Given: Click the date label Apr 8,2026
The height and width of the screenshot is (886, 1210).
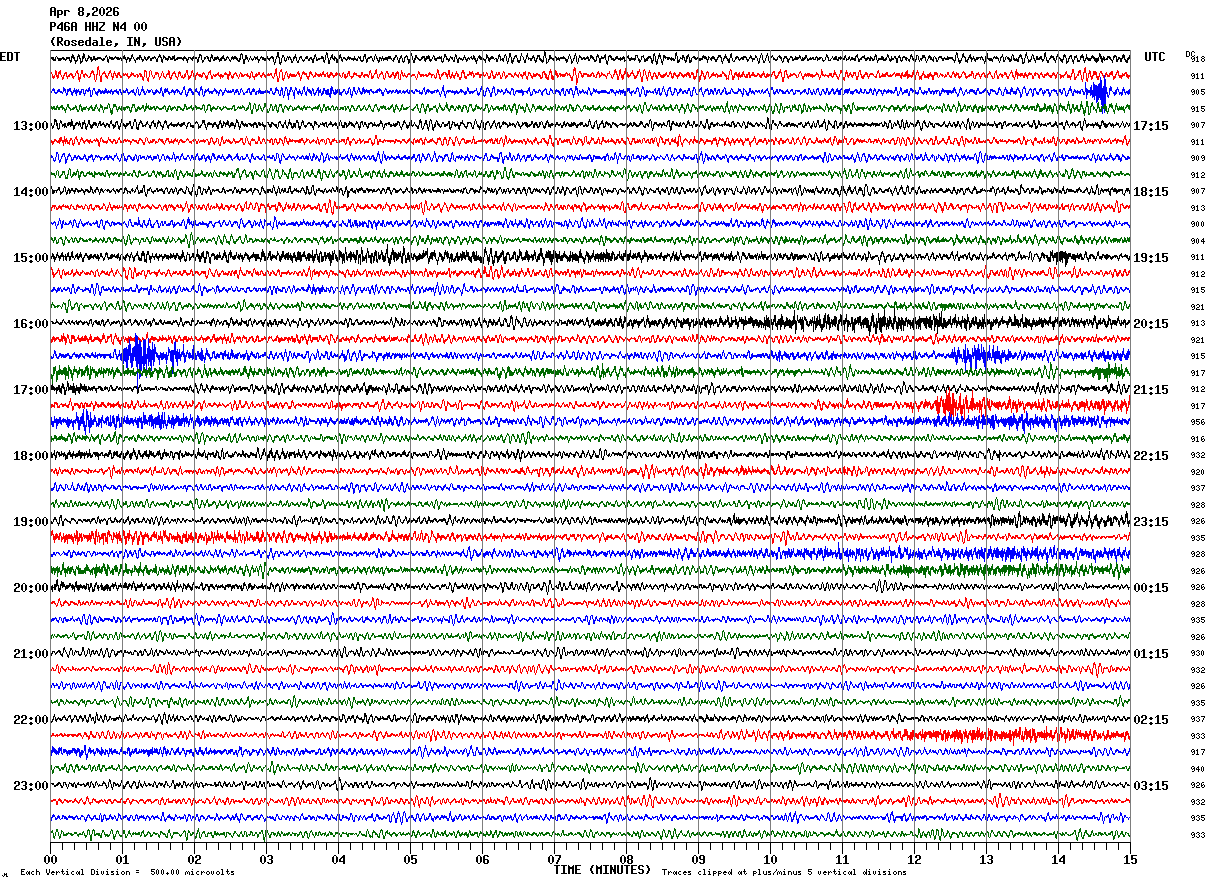Looking at the screenshot, I should tap(84, 12).
